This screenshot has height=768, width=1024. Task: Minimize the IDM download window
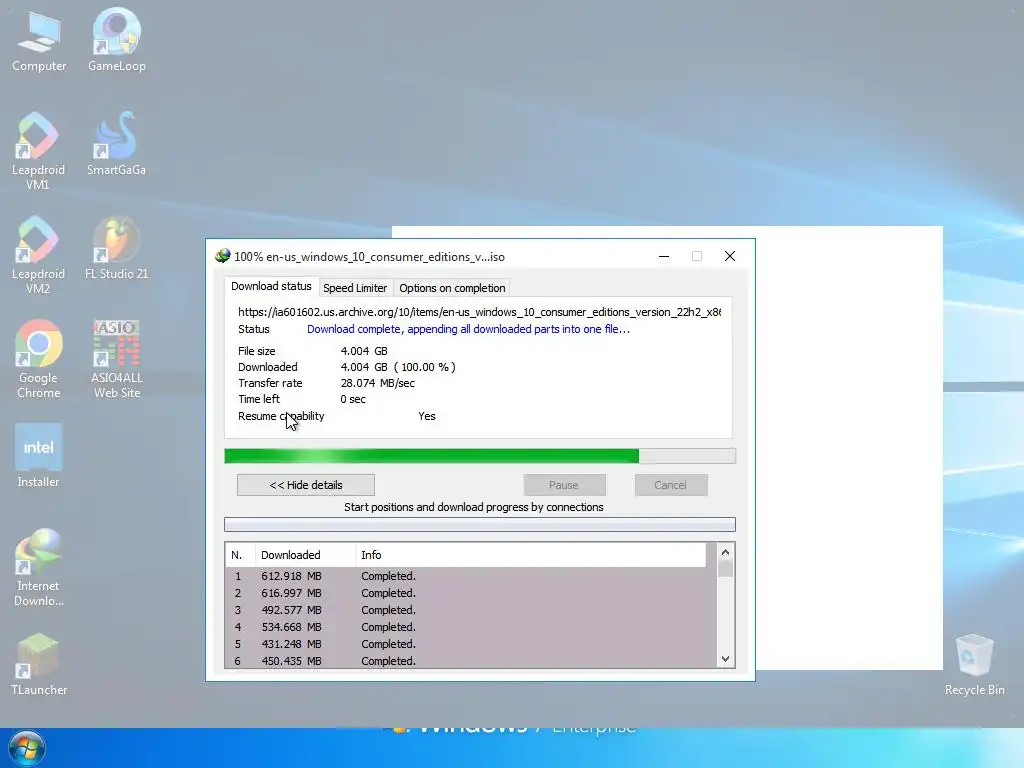click(x=664, y=256)
